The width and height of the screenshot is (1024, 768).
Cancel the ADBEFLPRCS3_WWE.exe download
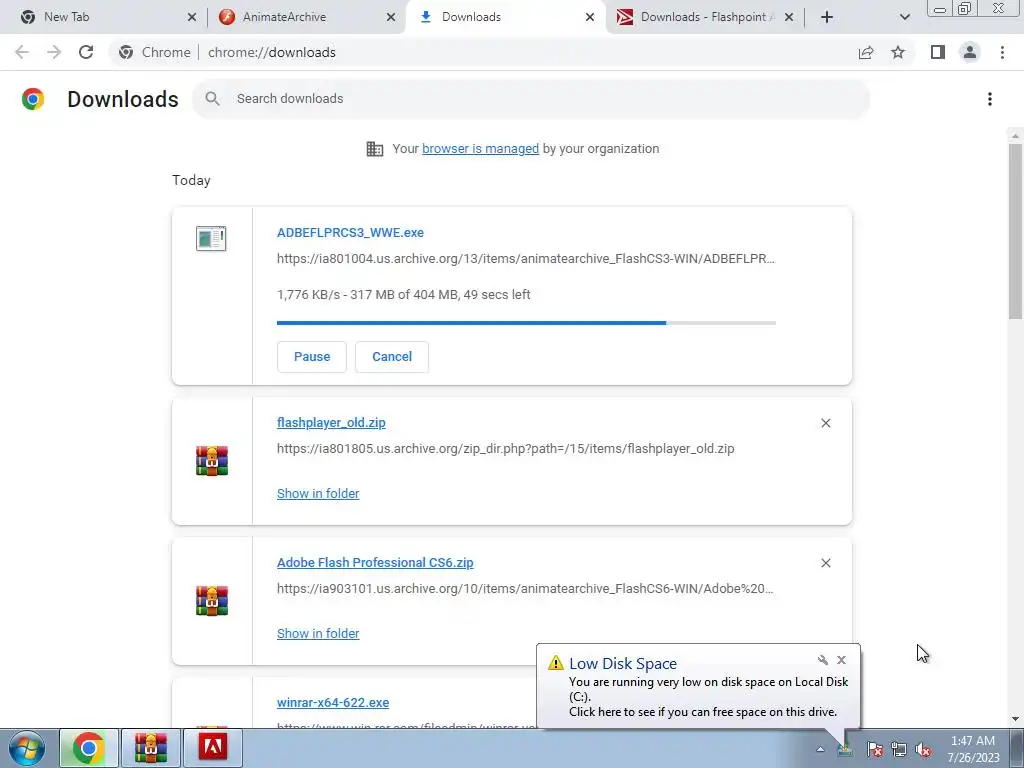pyautogui.click(x=392, y=357)
